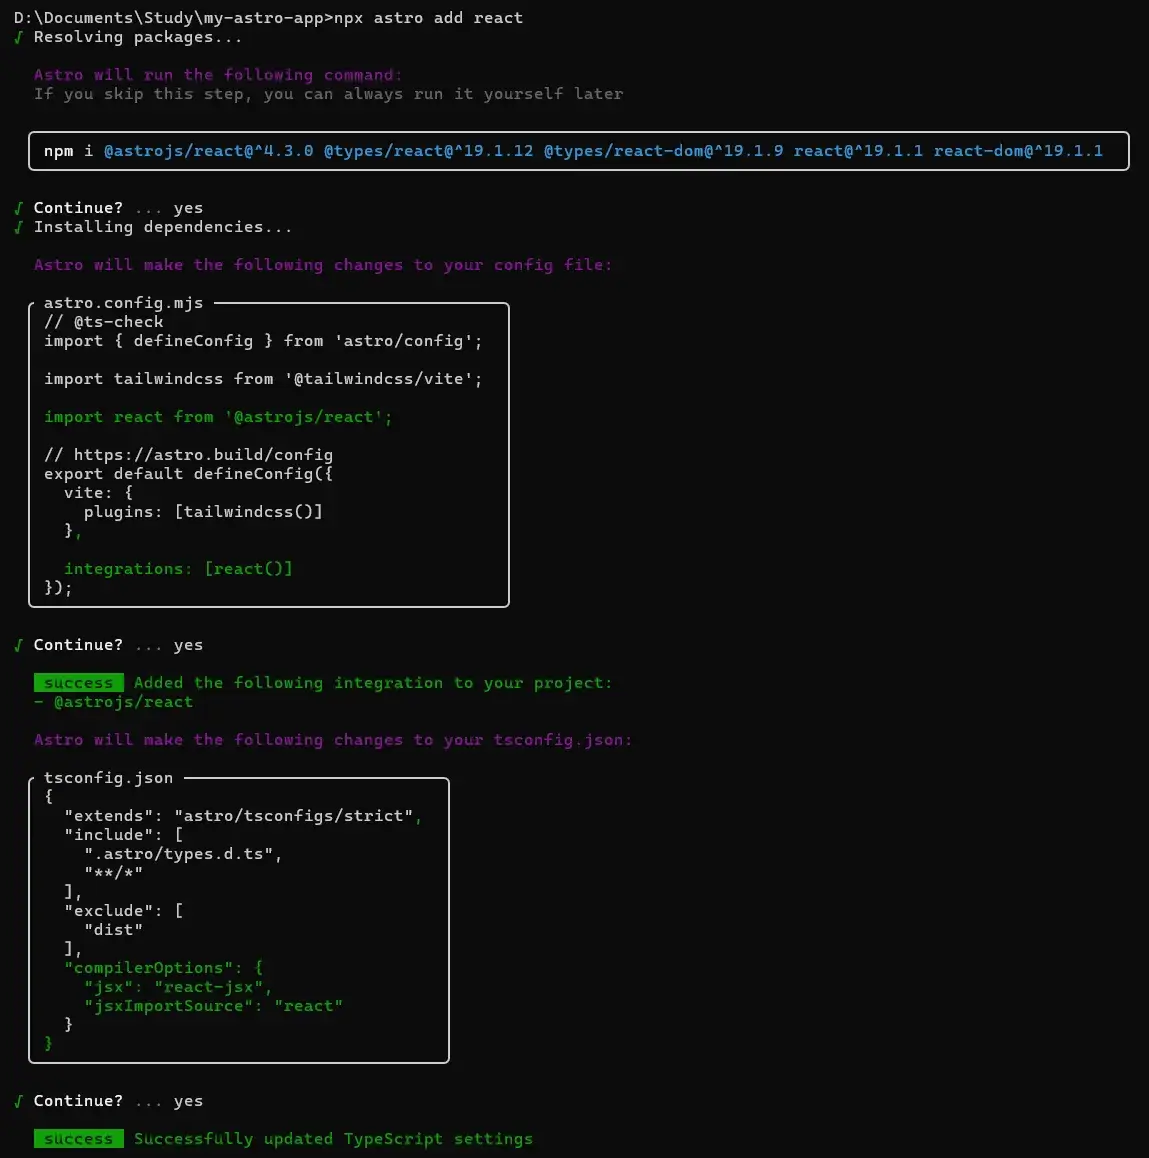Click the '"dist"' entry
This screenshot has height=1158, width=1149.
[113, 930]
